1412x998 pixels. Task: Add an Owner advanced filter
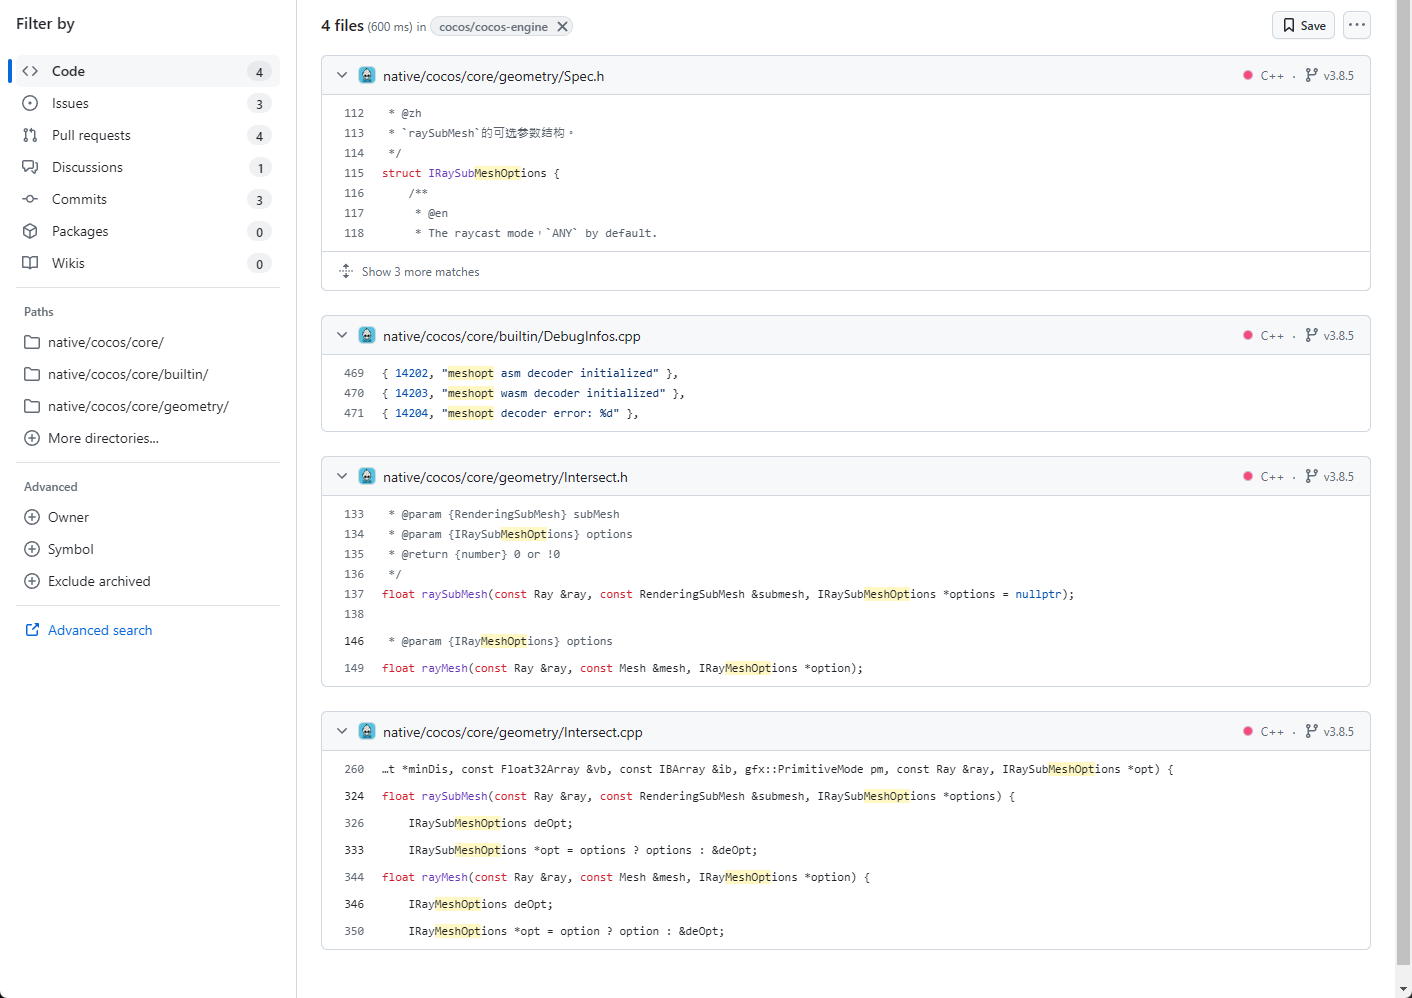click(68, 518)
